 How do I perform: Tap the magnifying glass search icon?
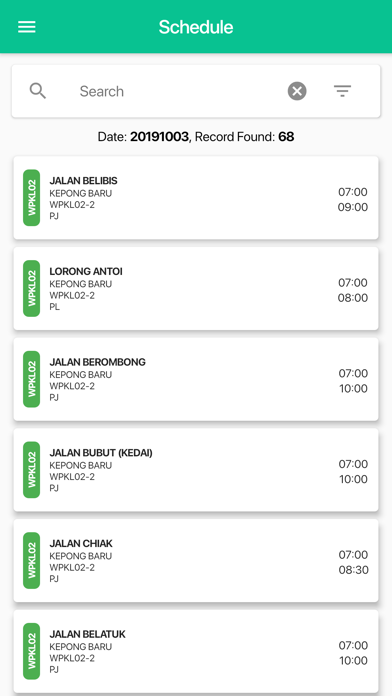tap(38, 91)
